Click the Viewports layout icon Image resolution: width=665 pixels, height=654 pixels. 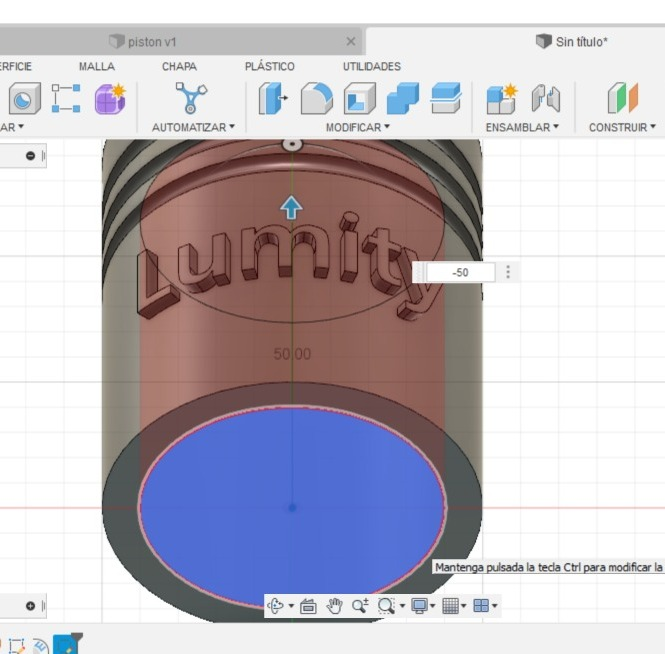(x=481, y=606)
